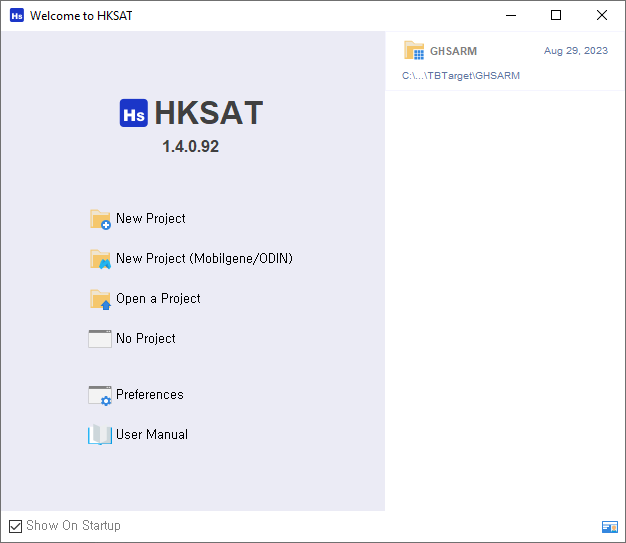Choose the New Project label
The image size is (626, 543).
(151, 219)
